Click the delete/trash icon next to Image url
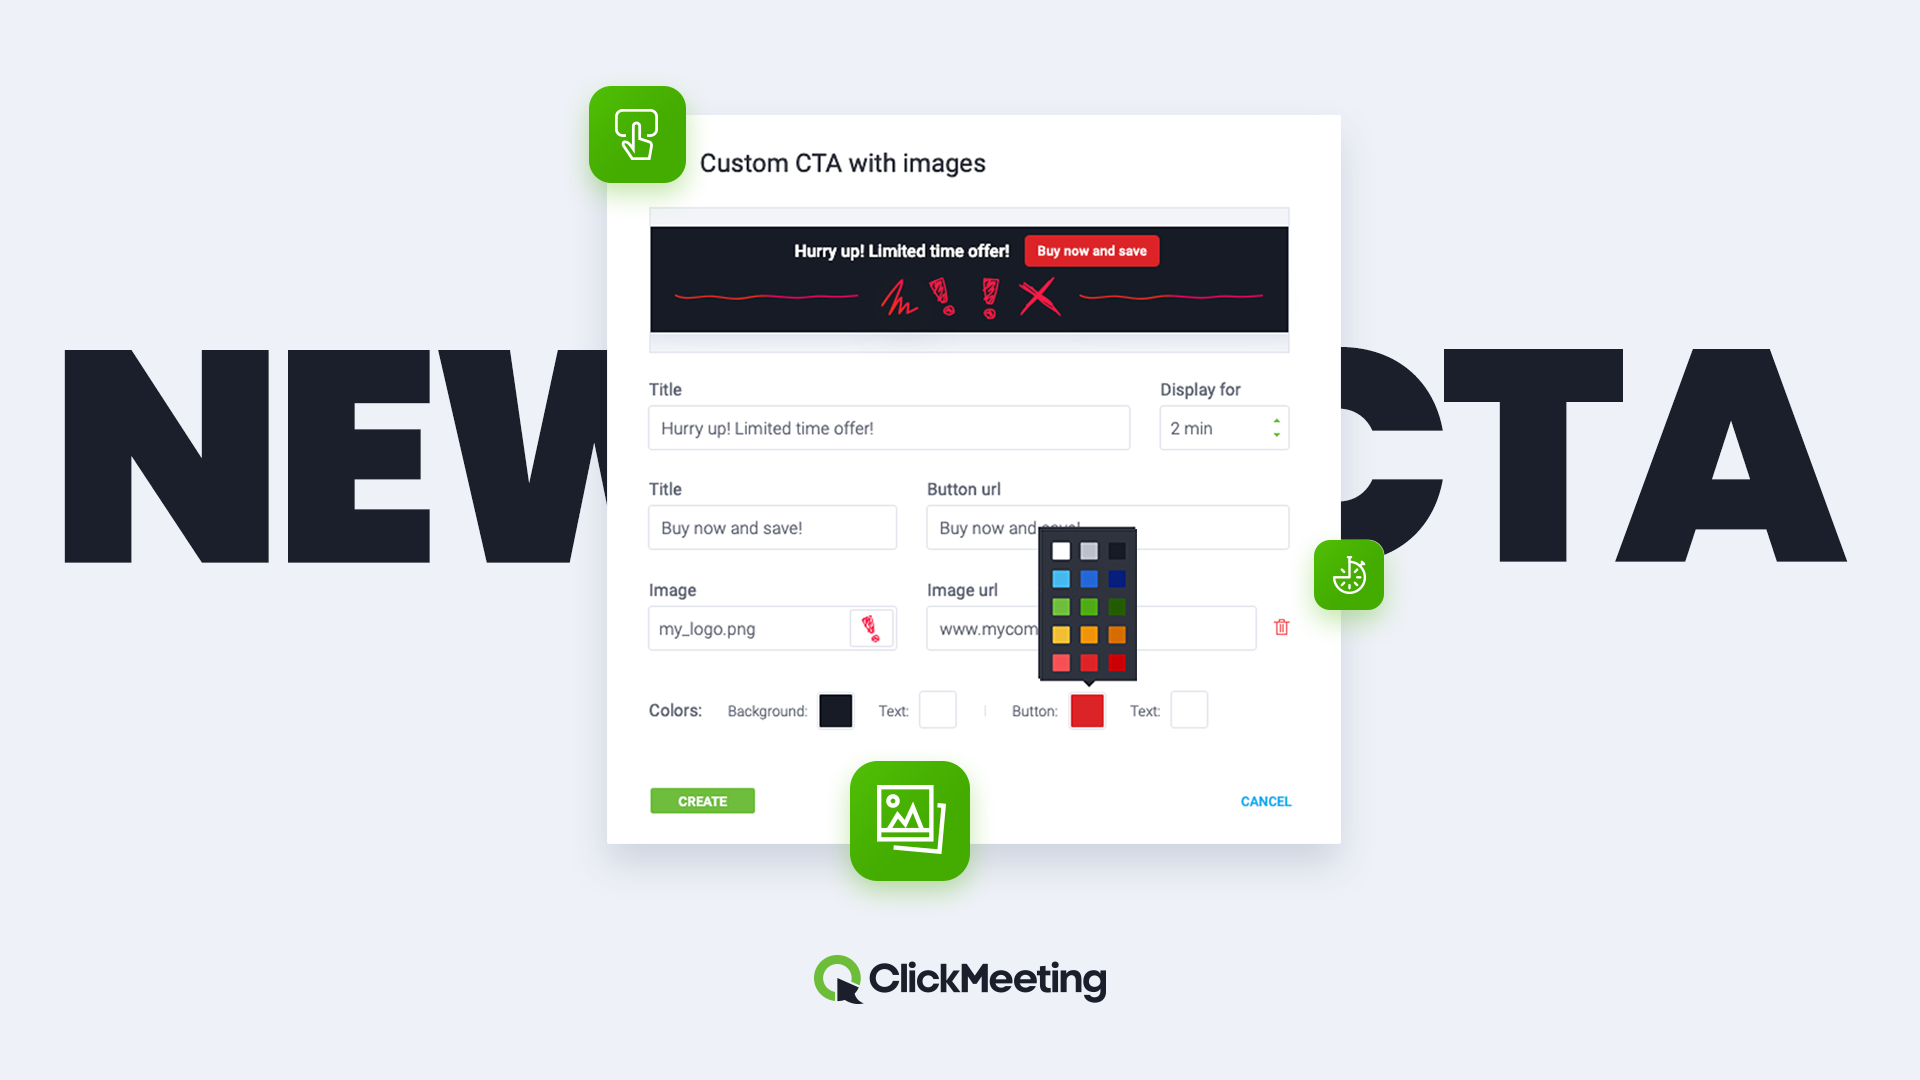 pyautogui.click(x=1280, y=628)
